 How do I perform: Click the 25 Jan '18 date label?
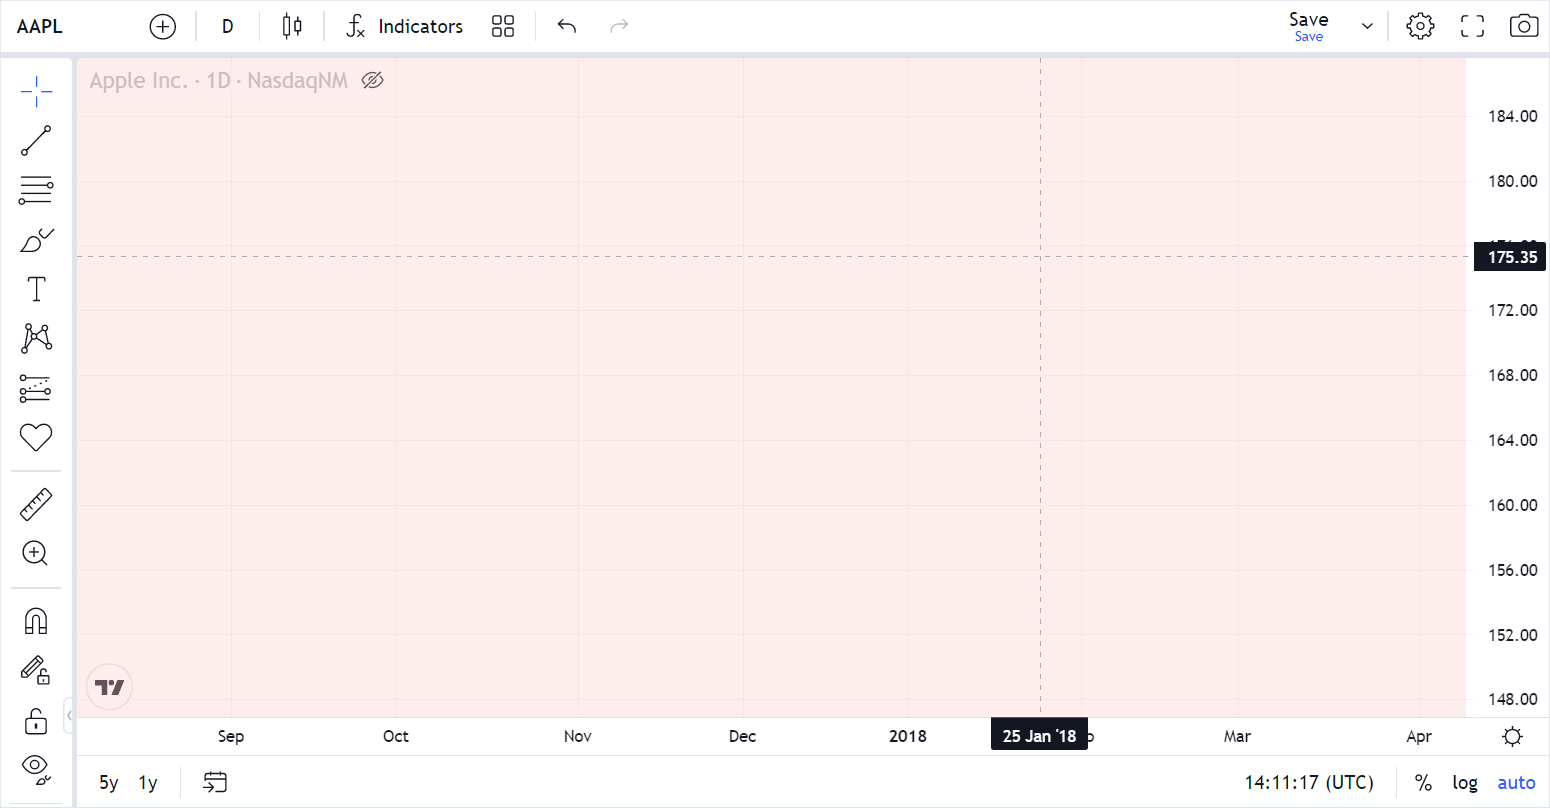point(1039,736)
